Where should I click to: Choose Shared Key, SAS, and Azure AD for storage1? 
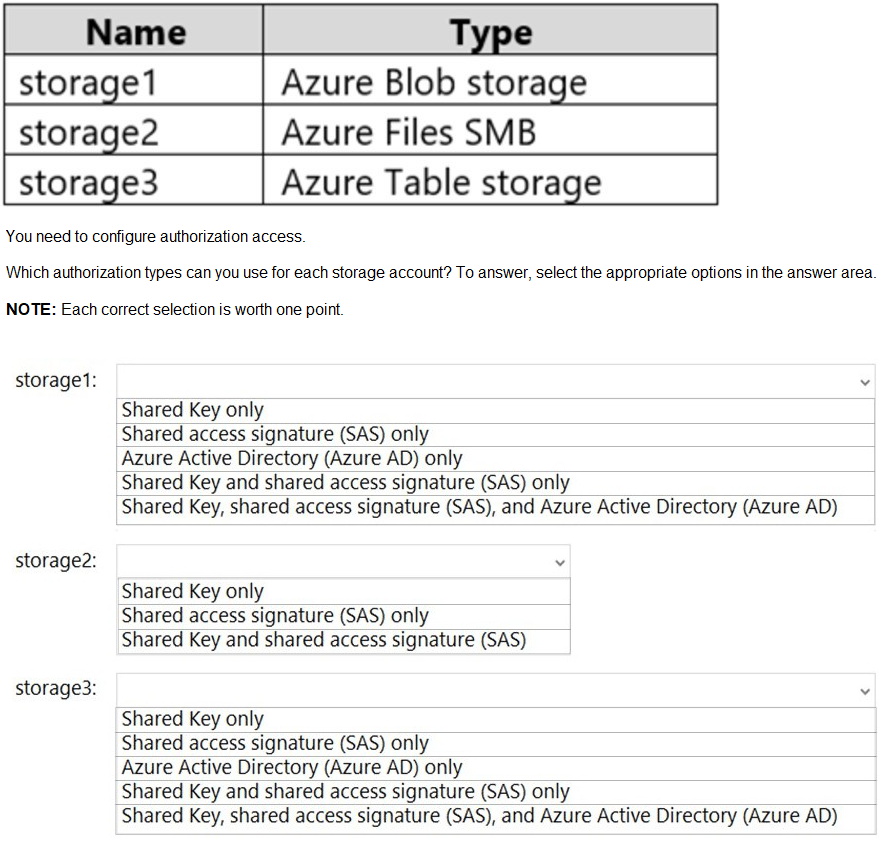tap(479, 506)
